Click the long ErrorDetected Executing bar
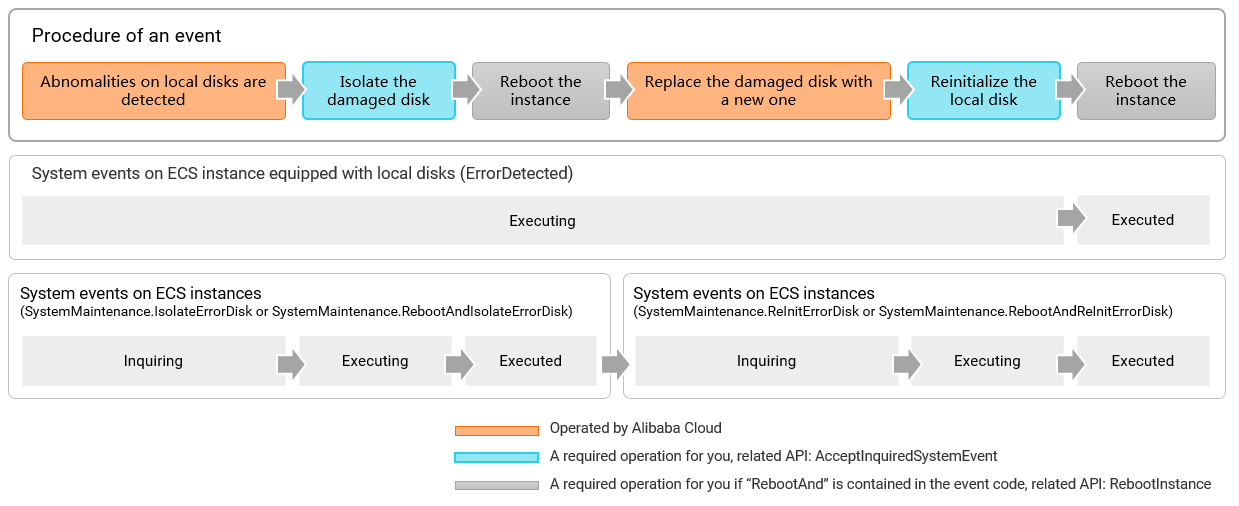1239x506 pixels. point(542,221)
